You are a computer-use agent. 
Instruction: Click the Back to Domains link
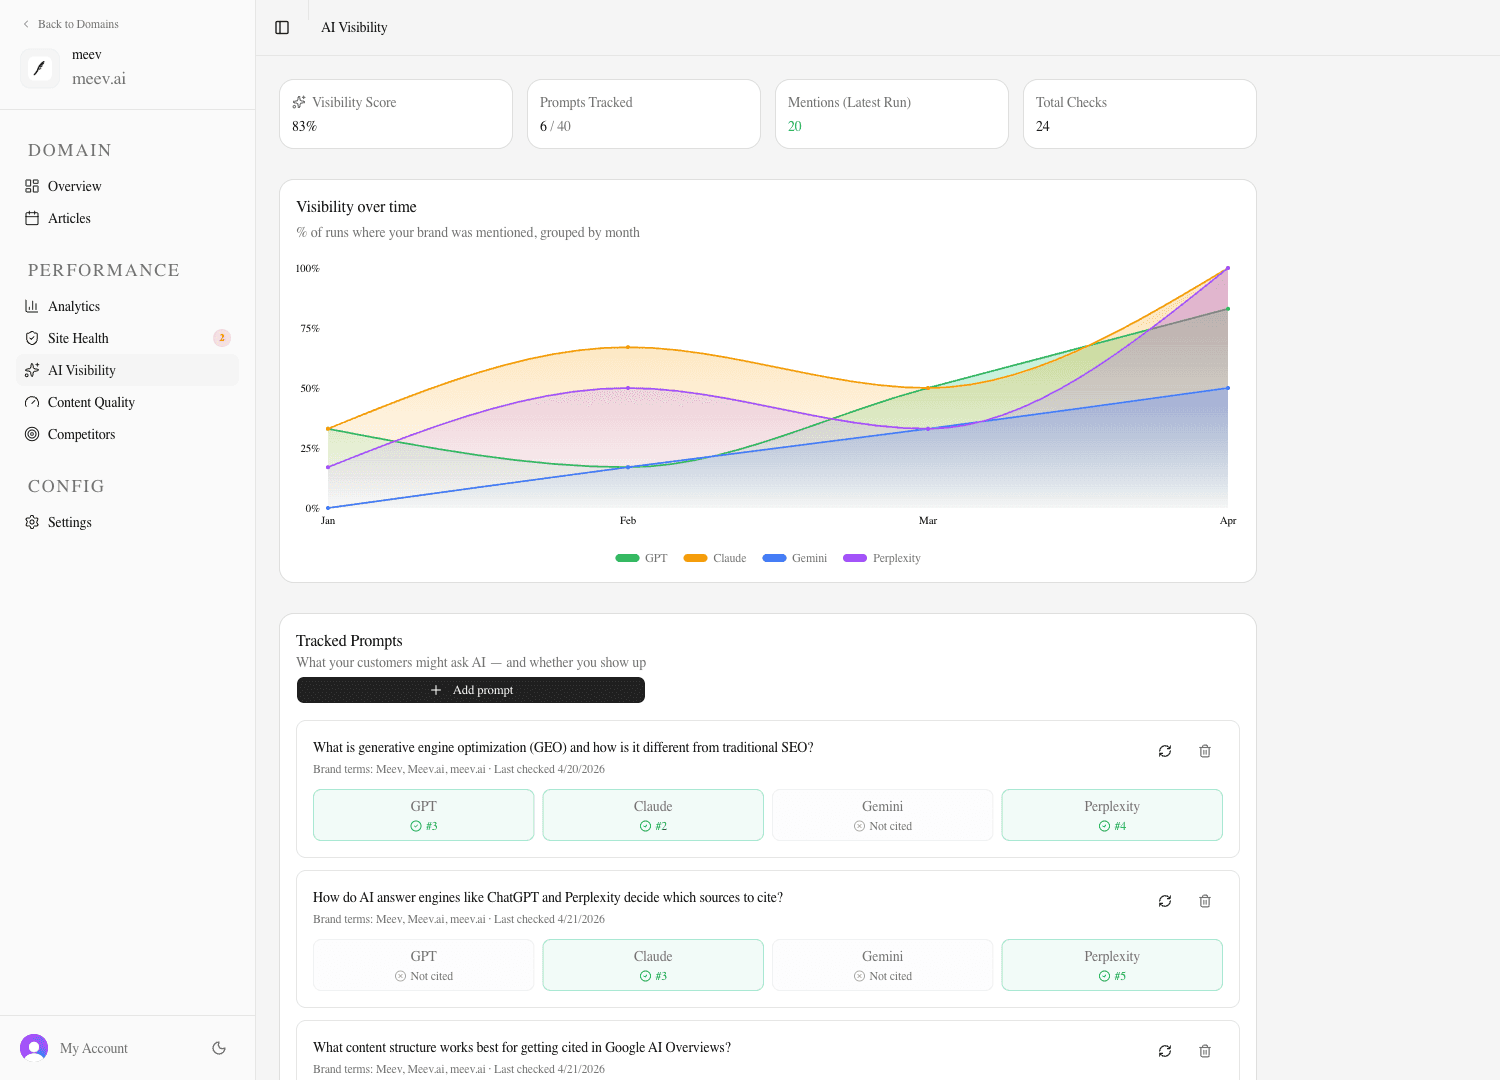(70, 24)
